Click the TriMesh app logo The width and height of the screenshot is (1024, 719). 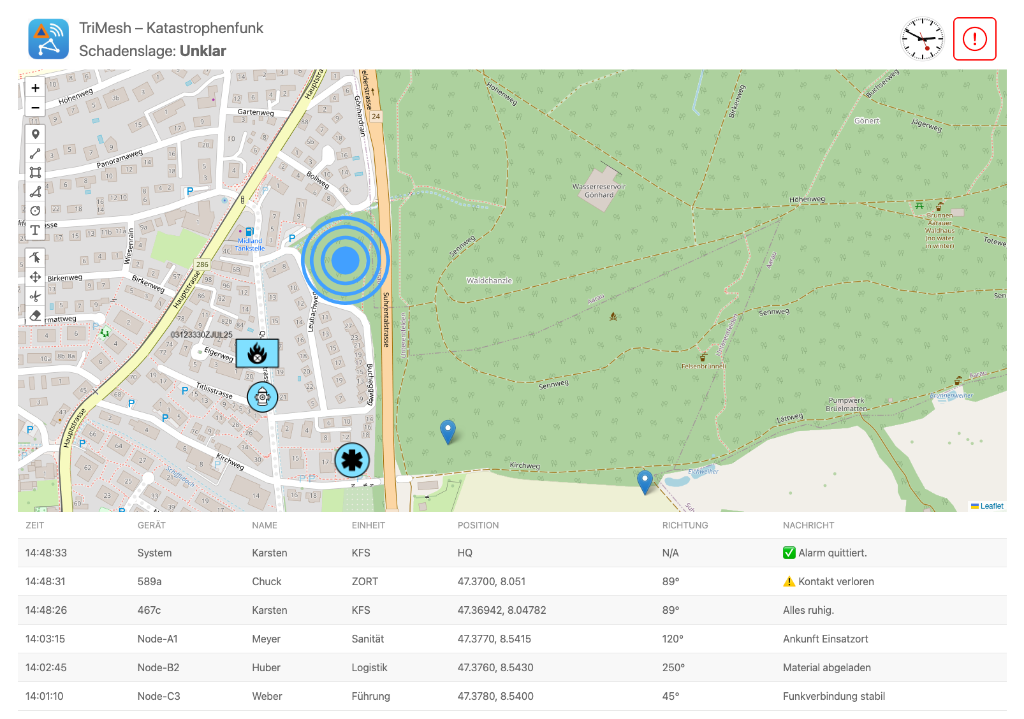pyautogui.click(x=48, y=39)
